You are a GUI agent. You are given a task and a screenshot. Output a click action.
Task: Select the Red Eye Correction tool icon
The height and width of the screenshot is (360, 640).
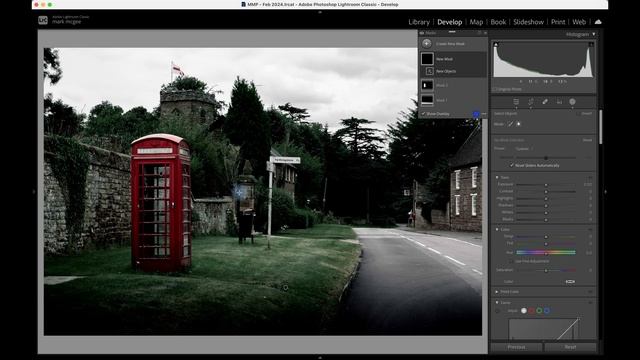coord(559,102)
